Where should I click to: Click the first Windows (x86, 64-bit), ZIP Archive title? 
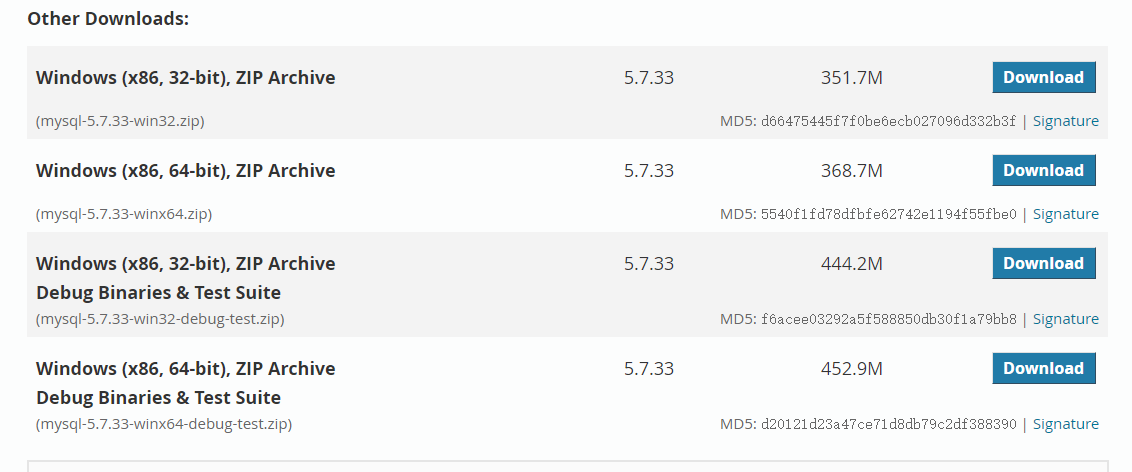point(186,171)
